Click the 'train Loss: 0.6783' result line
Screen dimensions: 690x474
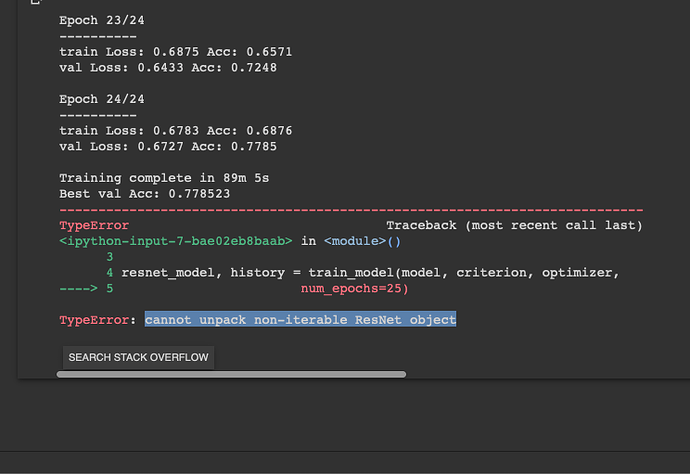tap(175, 131)
